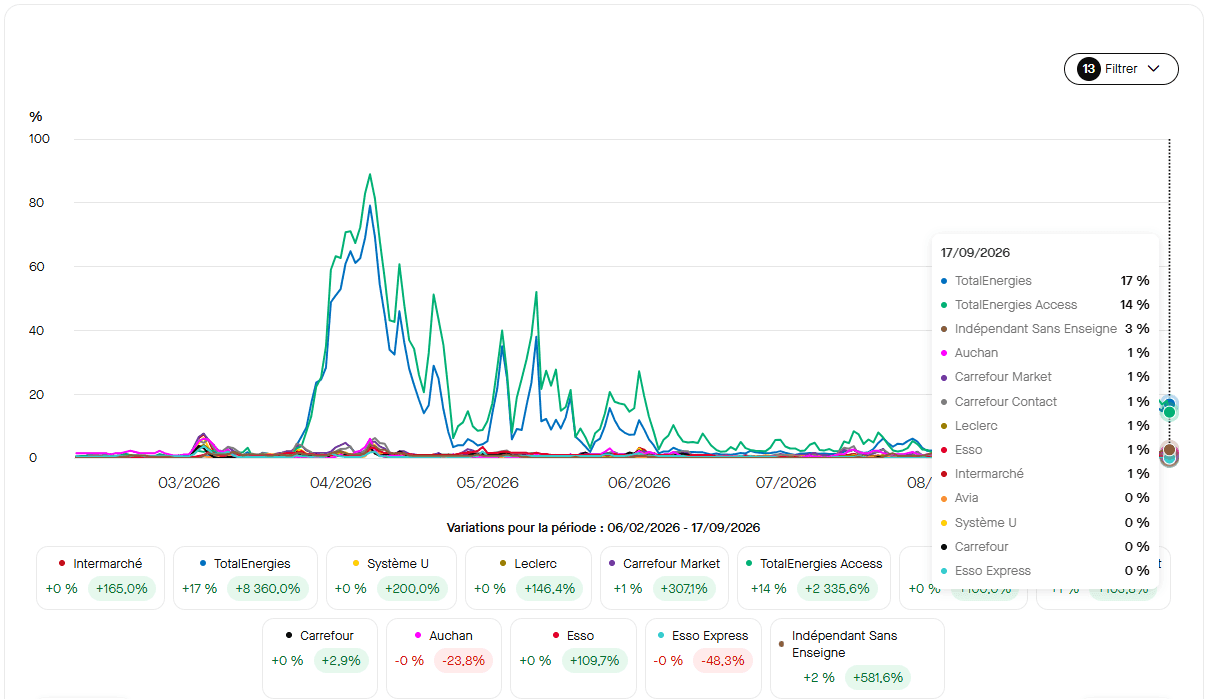Click the magenta Auchan card dot
The height and width of the screenshot is (699, 1207).
(419, 636)
